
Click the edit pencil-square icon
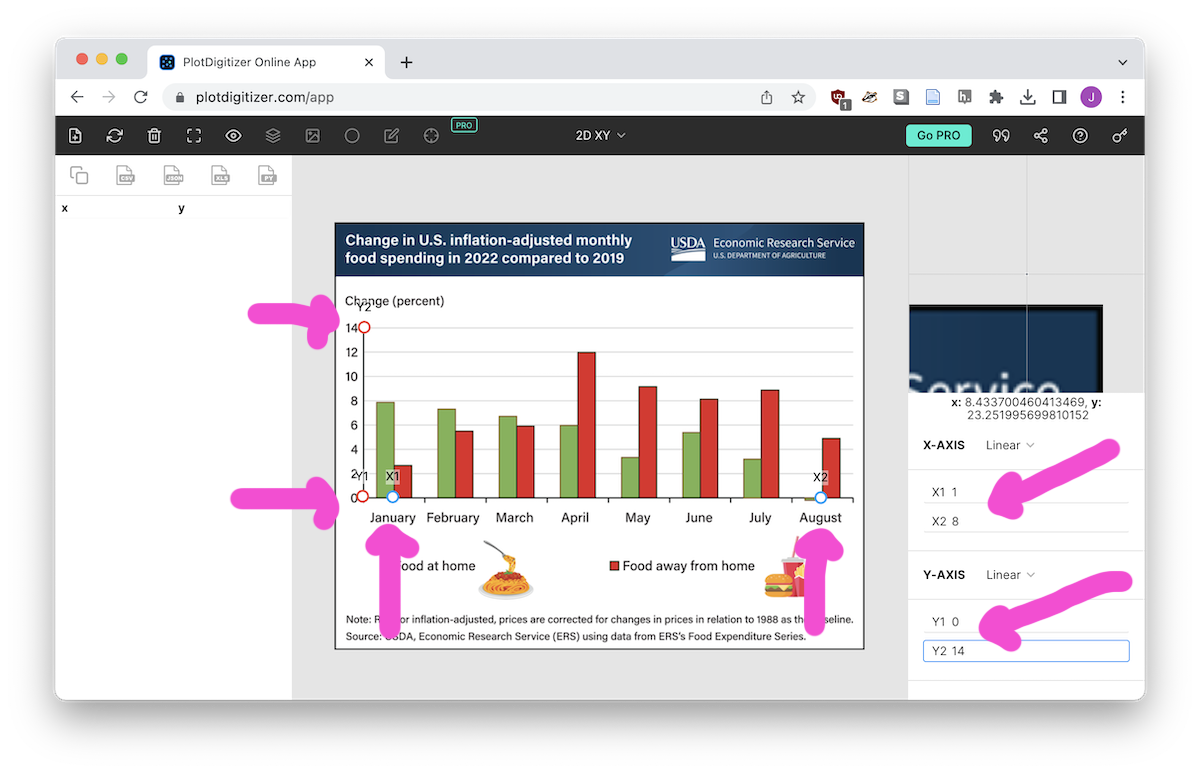tap(392, 136)
